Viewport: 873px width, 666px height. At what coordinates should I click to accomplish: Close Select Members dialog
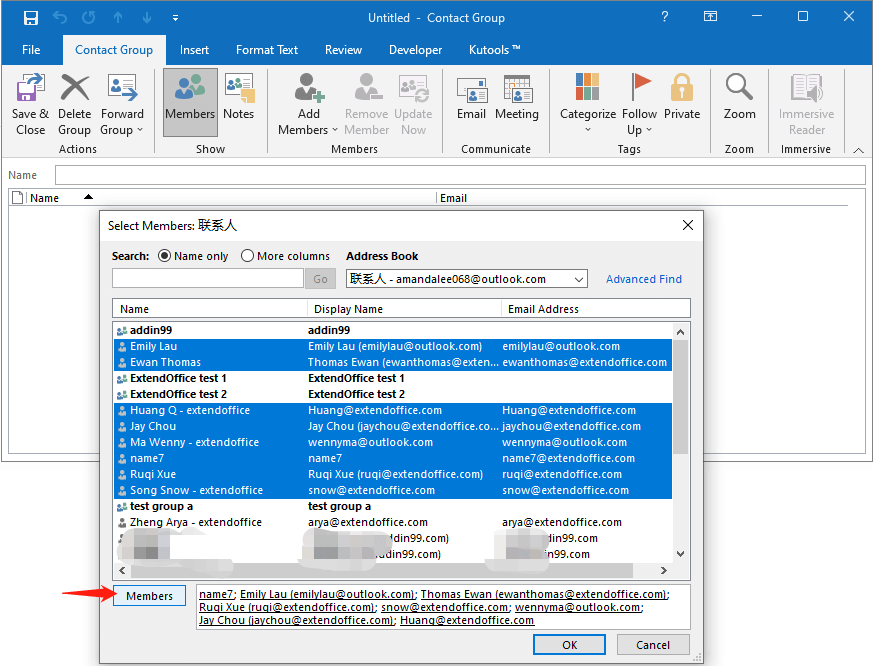tap(688, 225)
